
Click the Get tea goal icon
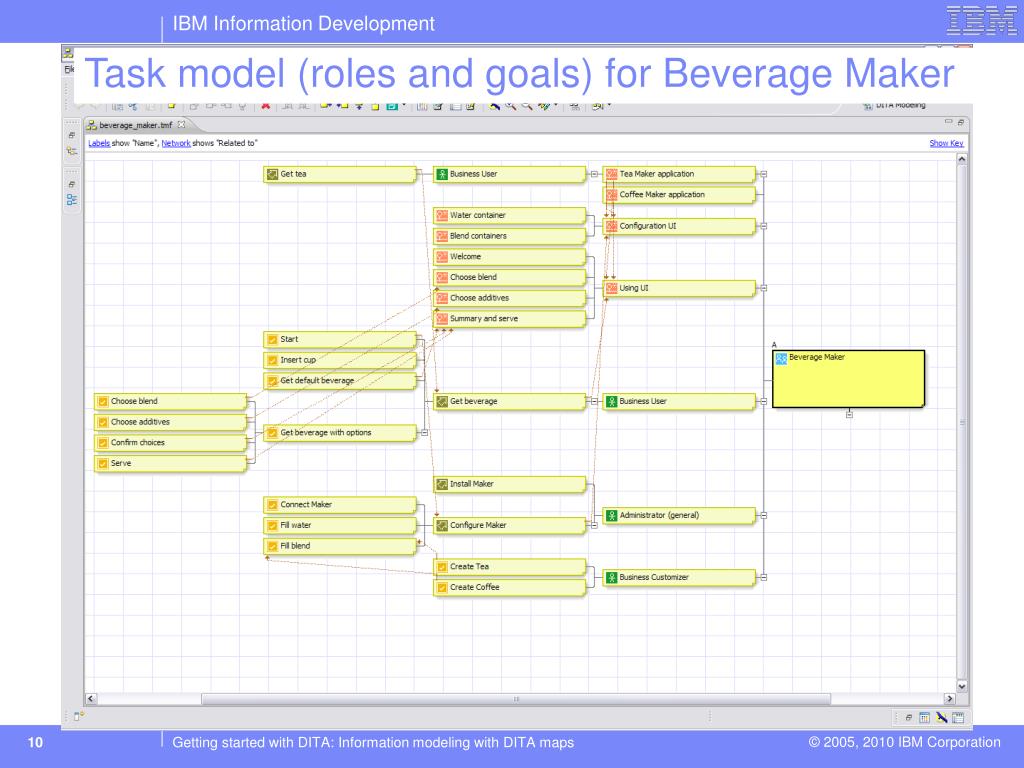[272, 174]
